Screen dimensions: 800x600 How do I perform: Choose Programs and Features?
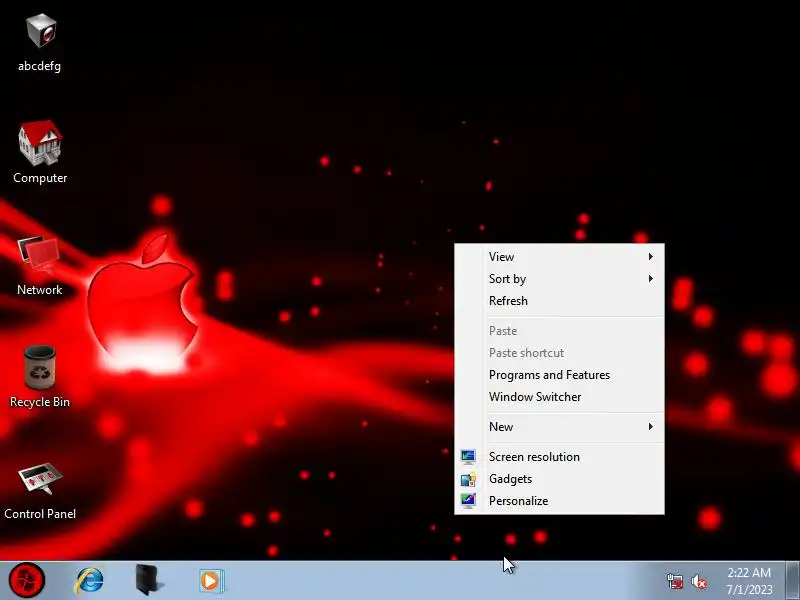[559, 374]
